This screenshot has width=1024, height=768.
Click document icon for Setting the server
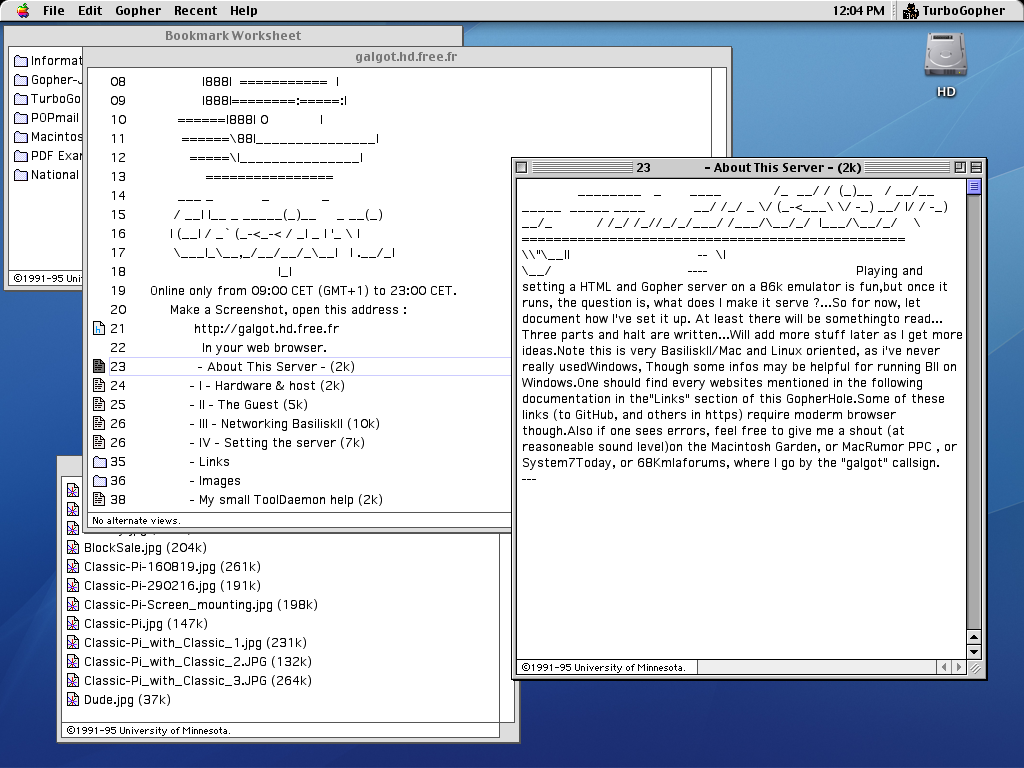[x=99, y=442]
